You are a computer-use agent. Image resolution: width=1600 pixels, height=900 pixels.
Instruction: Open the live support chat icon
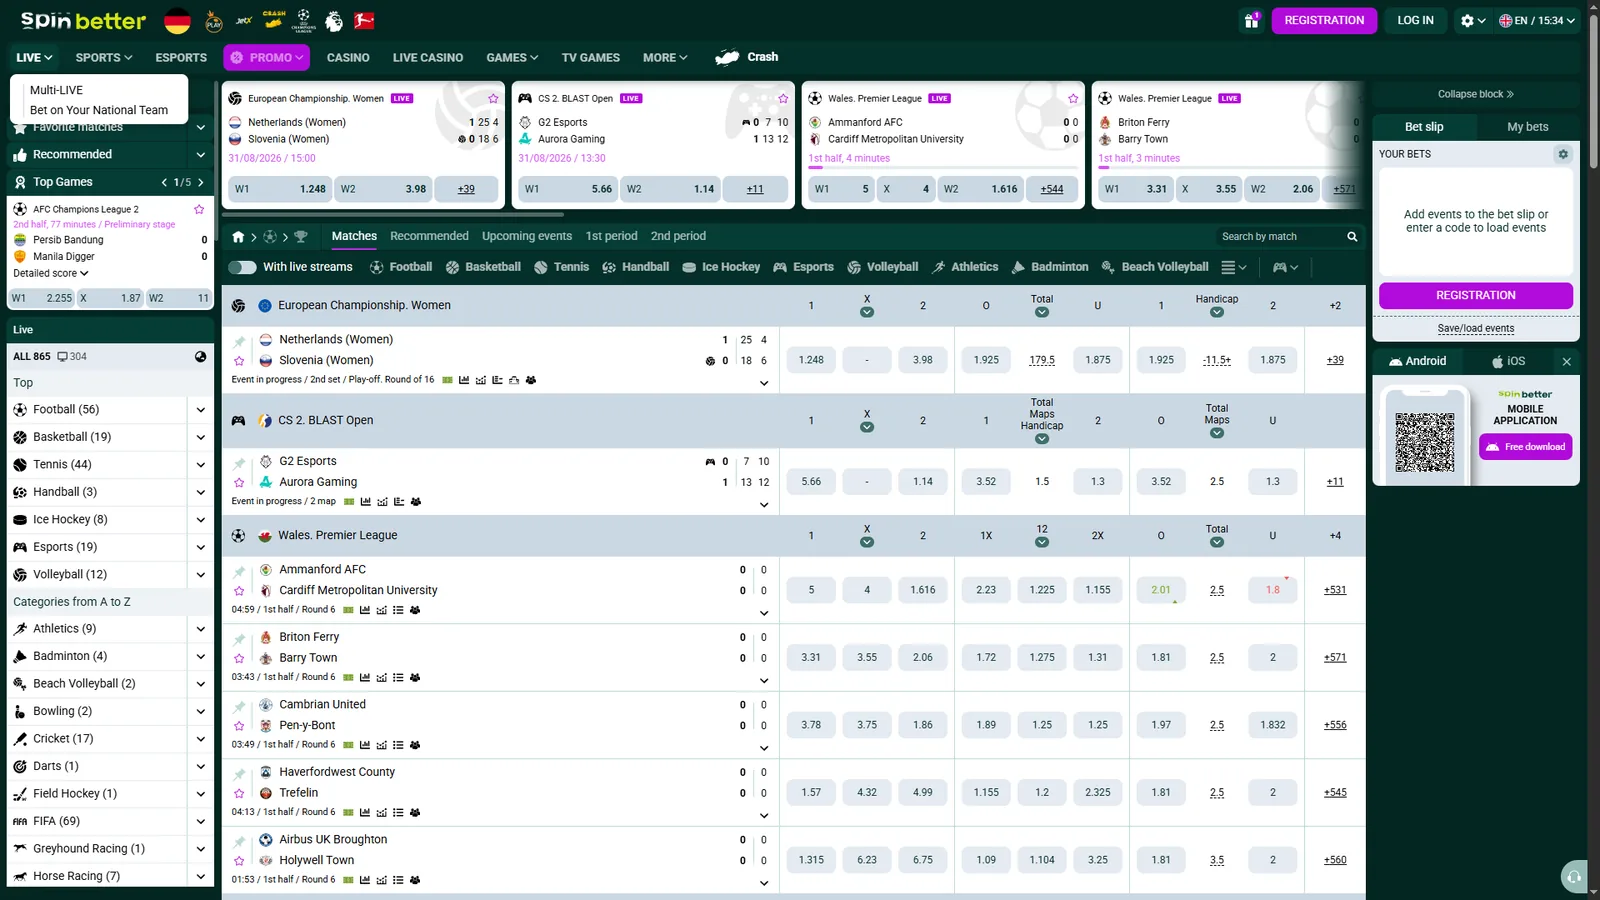(x=1574, y=876)
